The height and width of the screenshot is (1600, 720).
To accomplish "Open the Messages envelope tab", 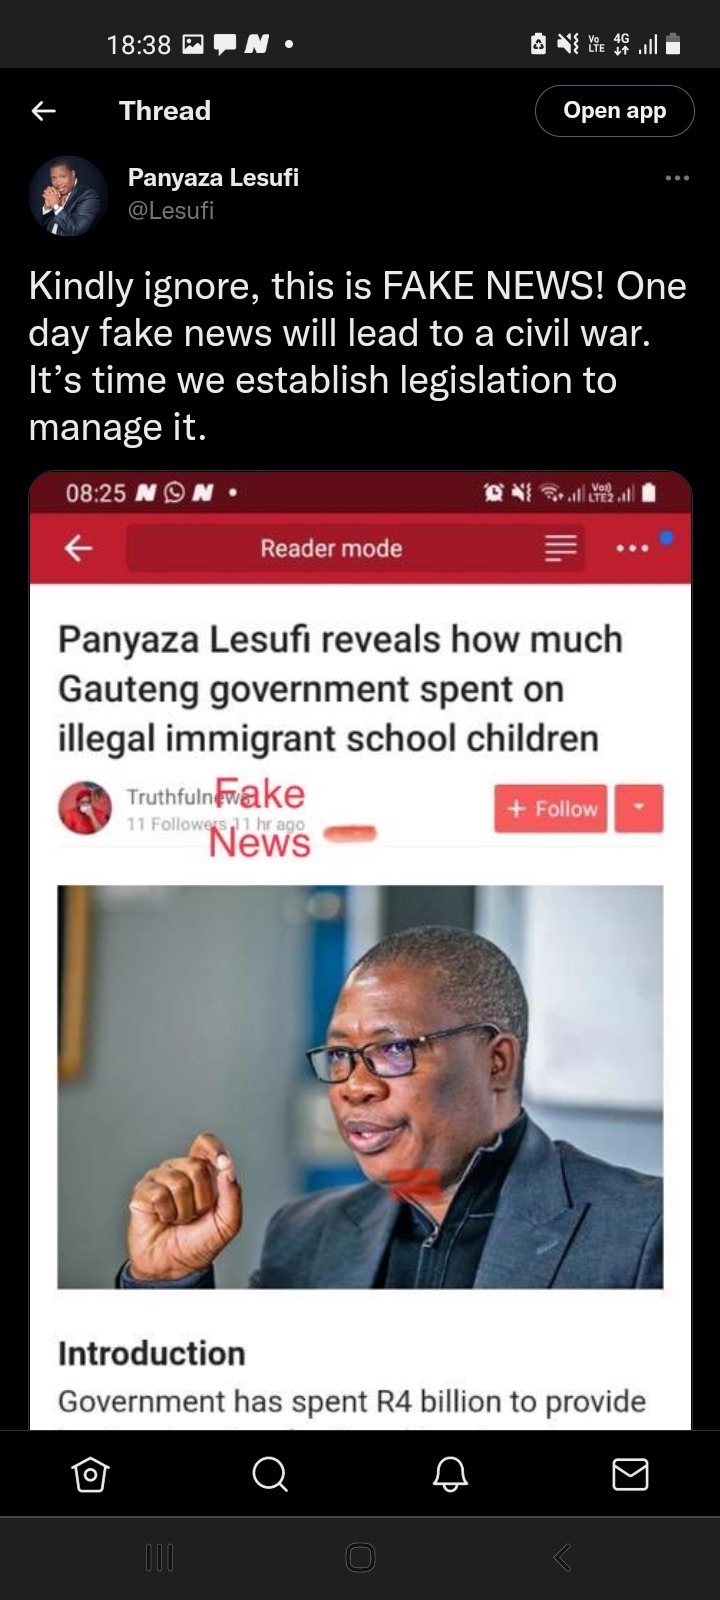I will click(x=630, y=1474).
